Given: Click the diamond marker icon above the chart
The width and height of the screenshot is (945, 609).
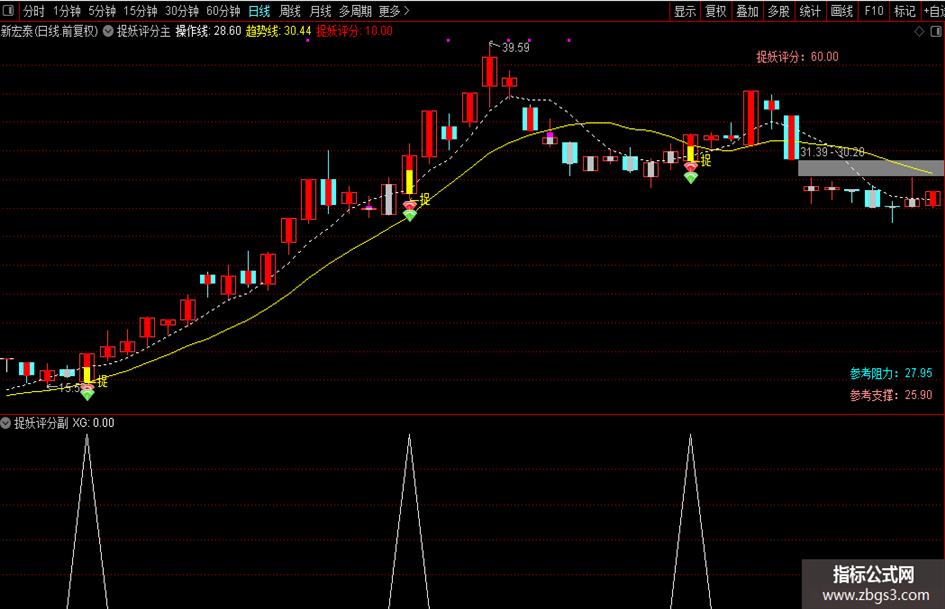Looking at the screenshot, I should click(919, 31).
